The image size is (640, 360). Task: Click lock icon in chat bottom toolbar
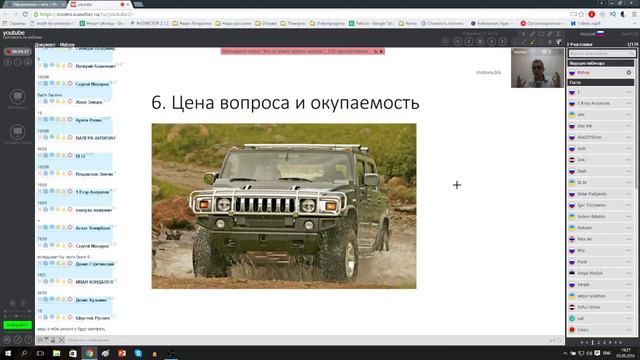[53, 340]
